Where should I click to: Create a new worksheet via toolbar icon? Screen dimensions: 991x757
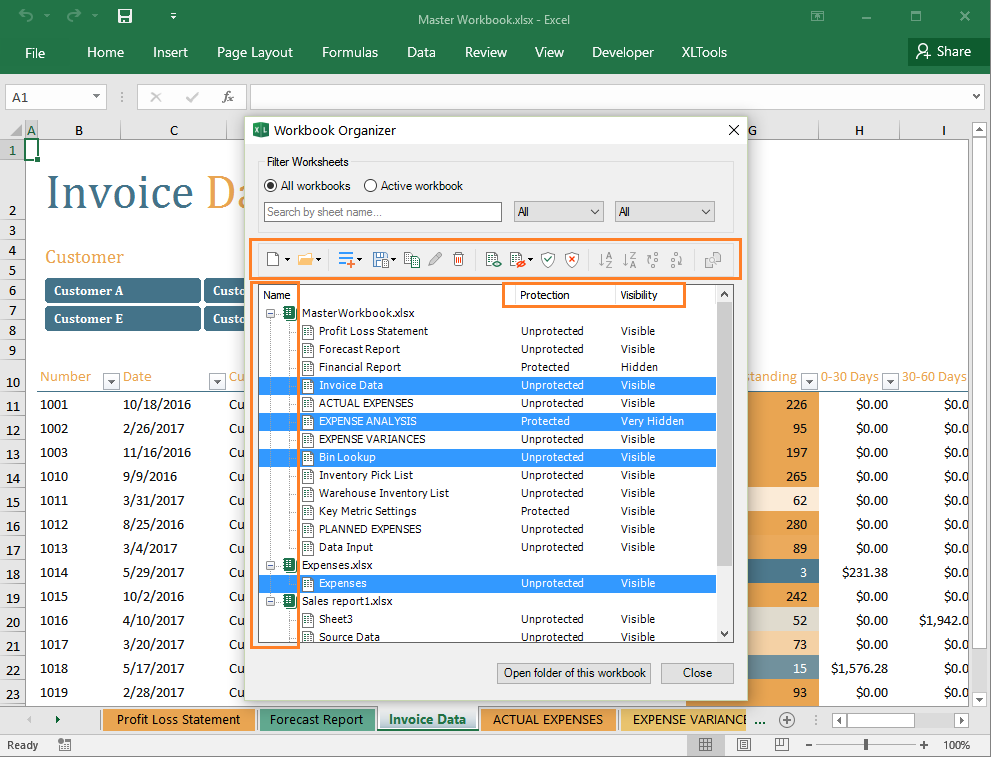tap(272, 259)
